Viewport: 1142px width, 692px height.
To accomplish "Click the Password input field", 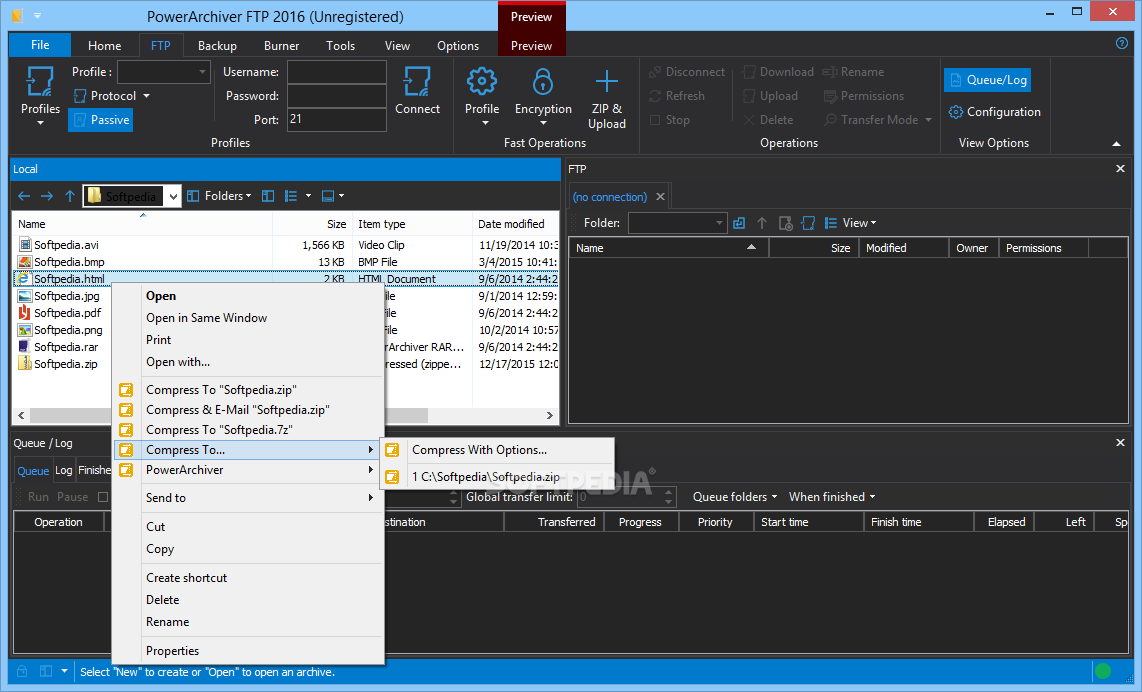I will tap(336, 96).
